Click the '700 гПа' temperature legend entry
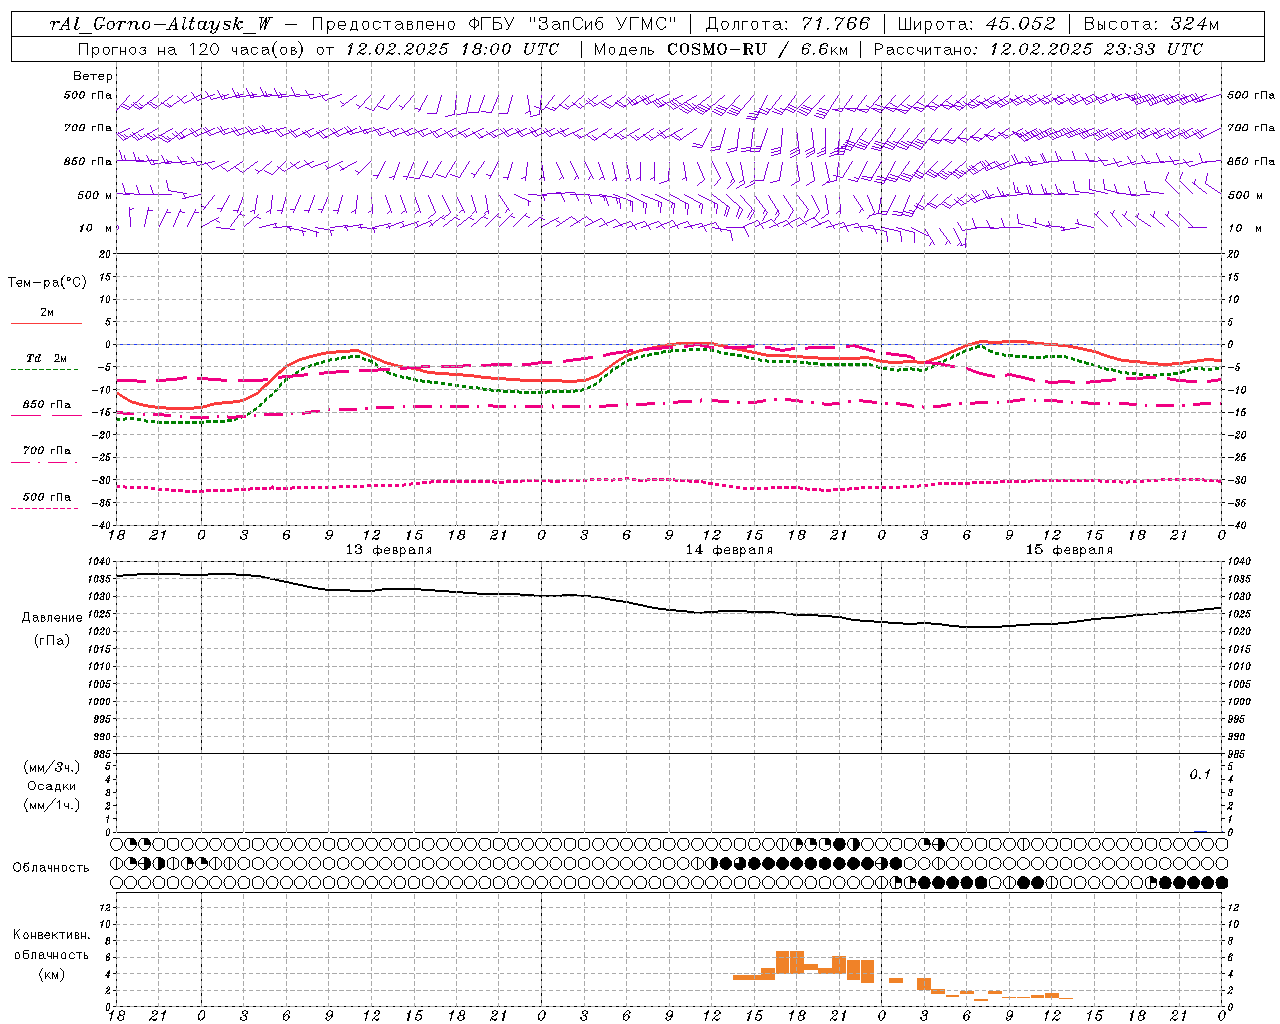The width and height of the screenshot is (1280, 1024). coord(47,450)
